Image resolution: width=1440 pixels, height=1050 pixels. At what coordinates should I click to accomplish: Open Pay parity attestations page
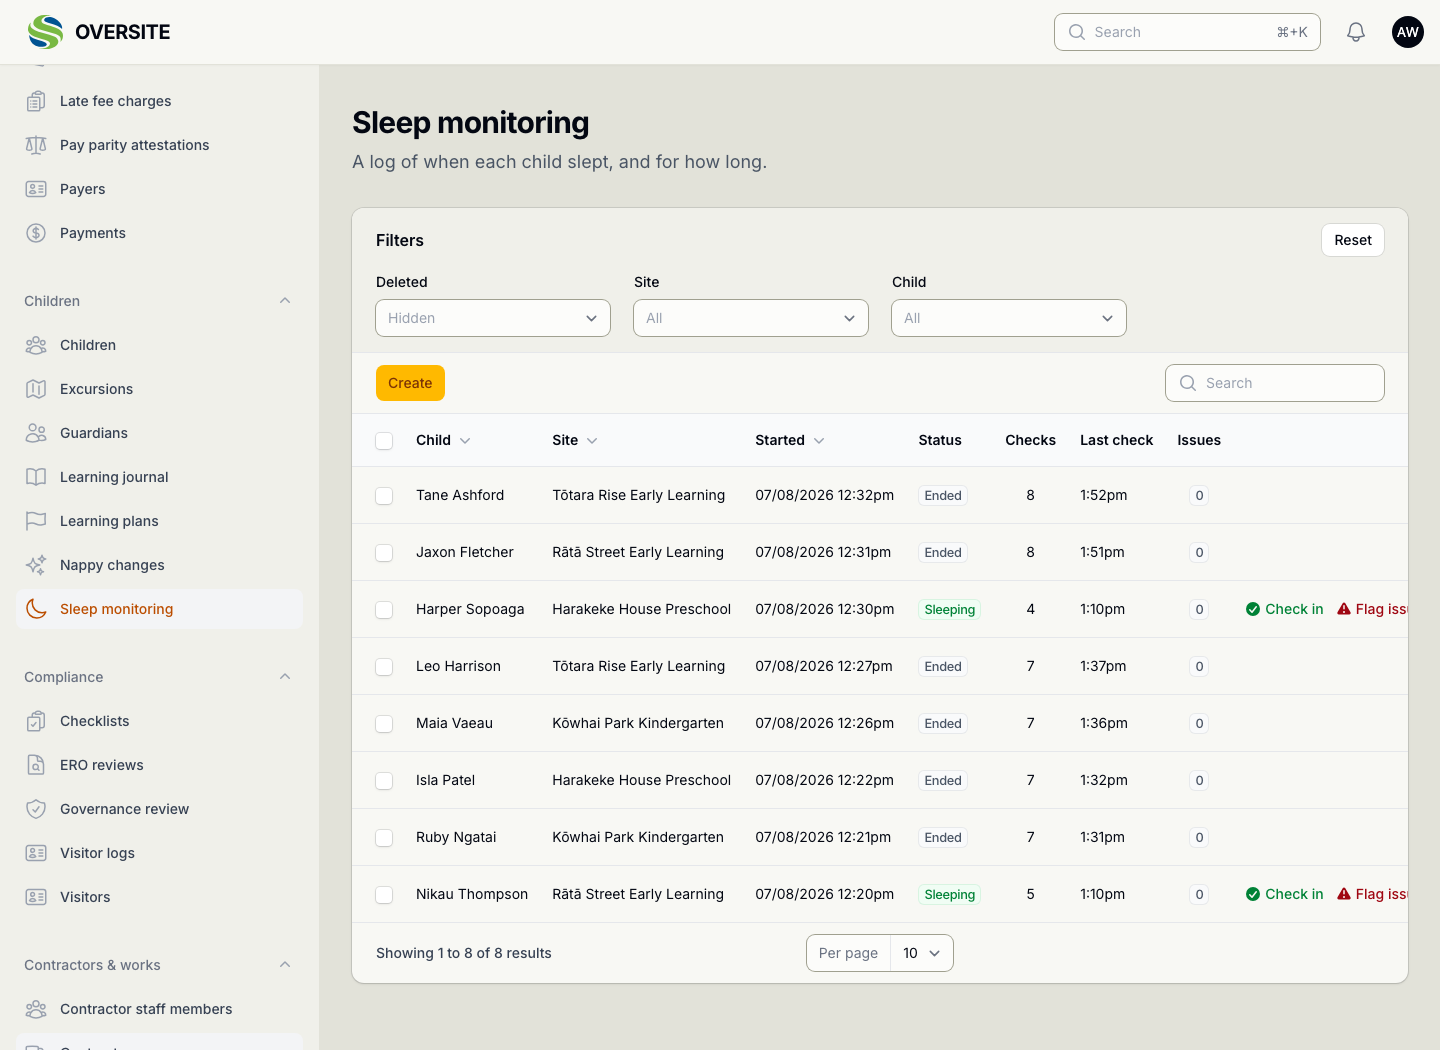160,145
